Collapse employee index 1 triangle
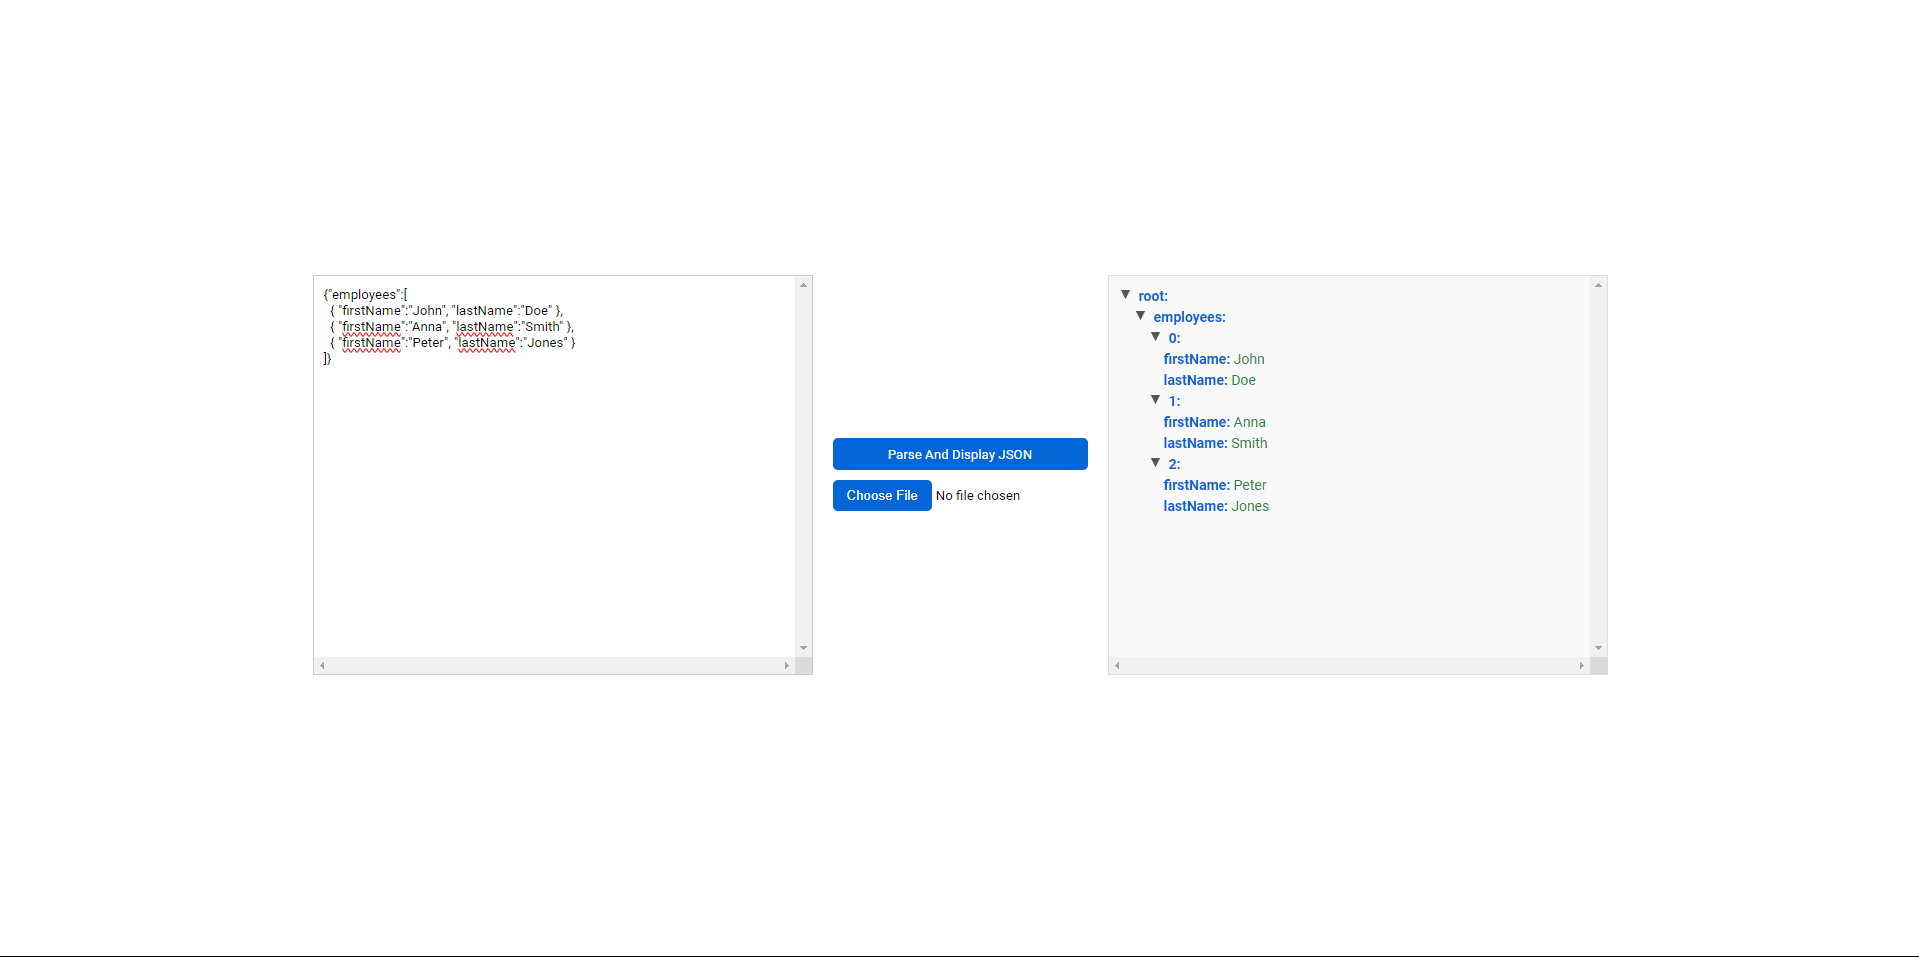 point(1155,400)
